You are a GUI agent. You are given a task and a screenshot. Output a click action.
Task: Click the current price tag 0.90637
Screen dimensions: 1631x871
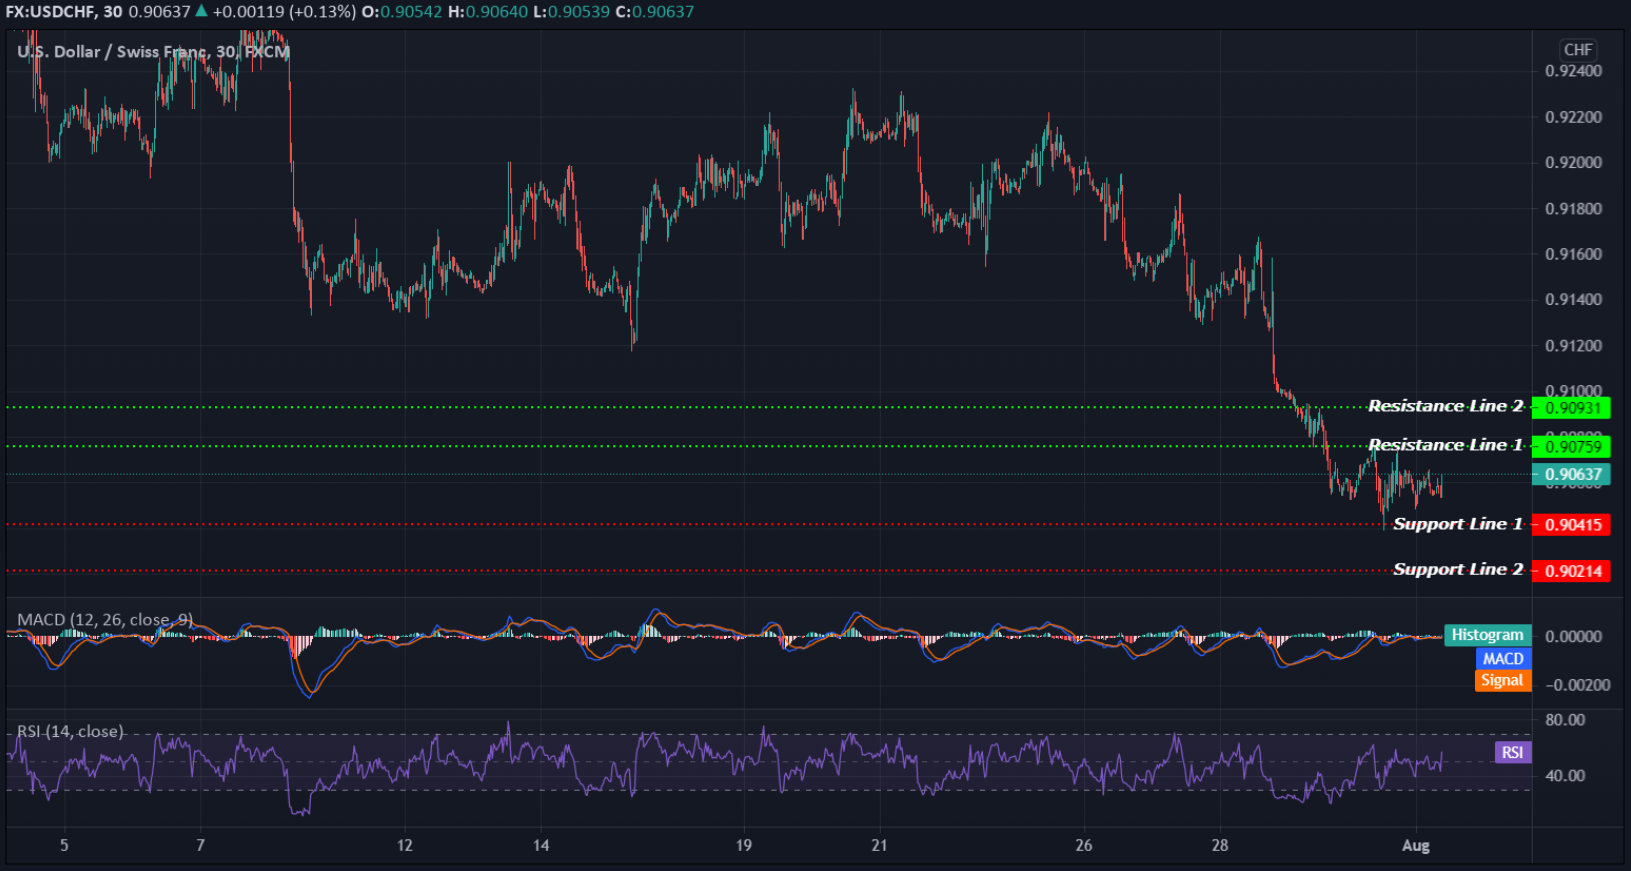[1571, 475]
